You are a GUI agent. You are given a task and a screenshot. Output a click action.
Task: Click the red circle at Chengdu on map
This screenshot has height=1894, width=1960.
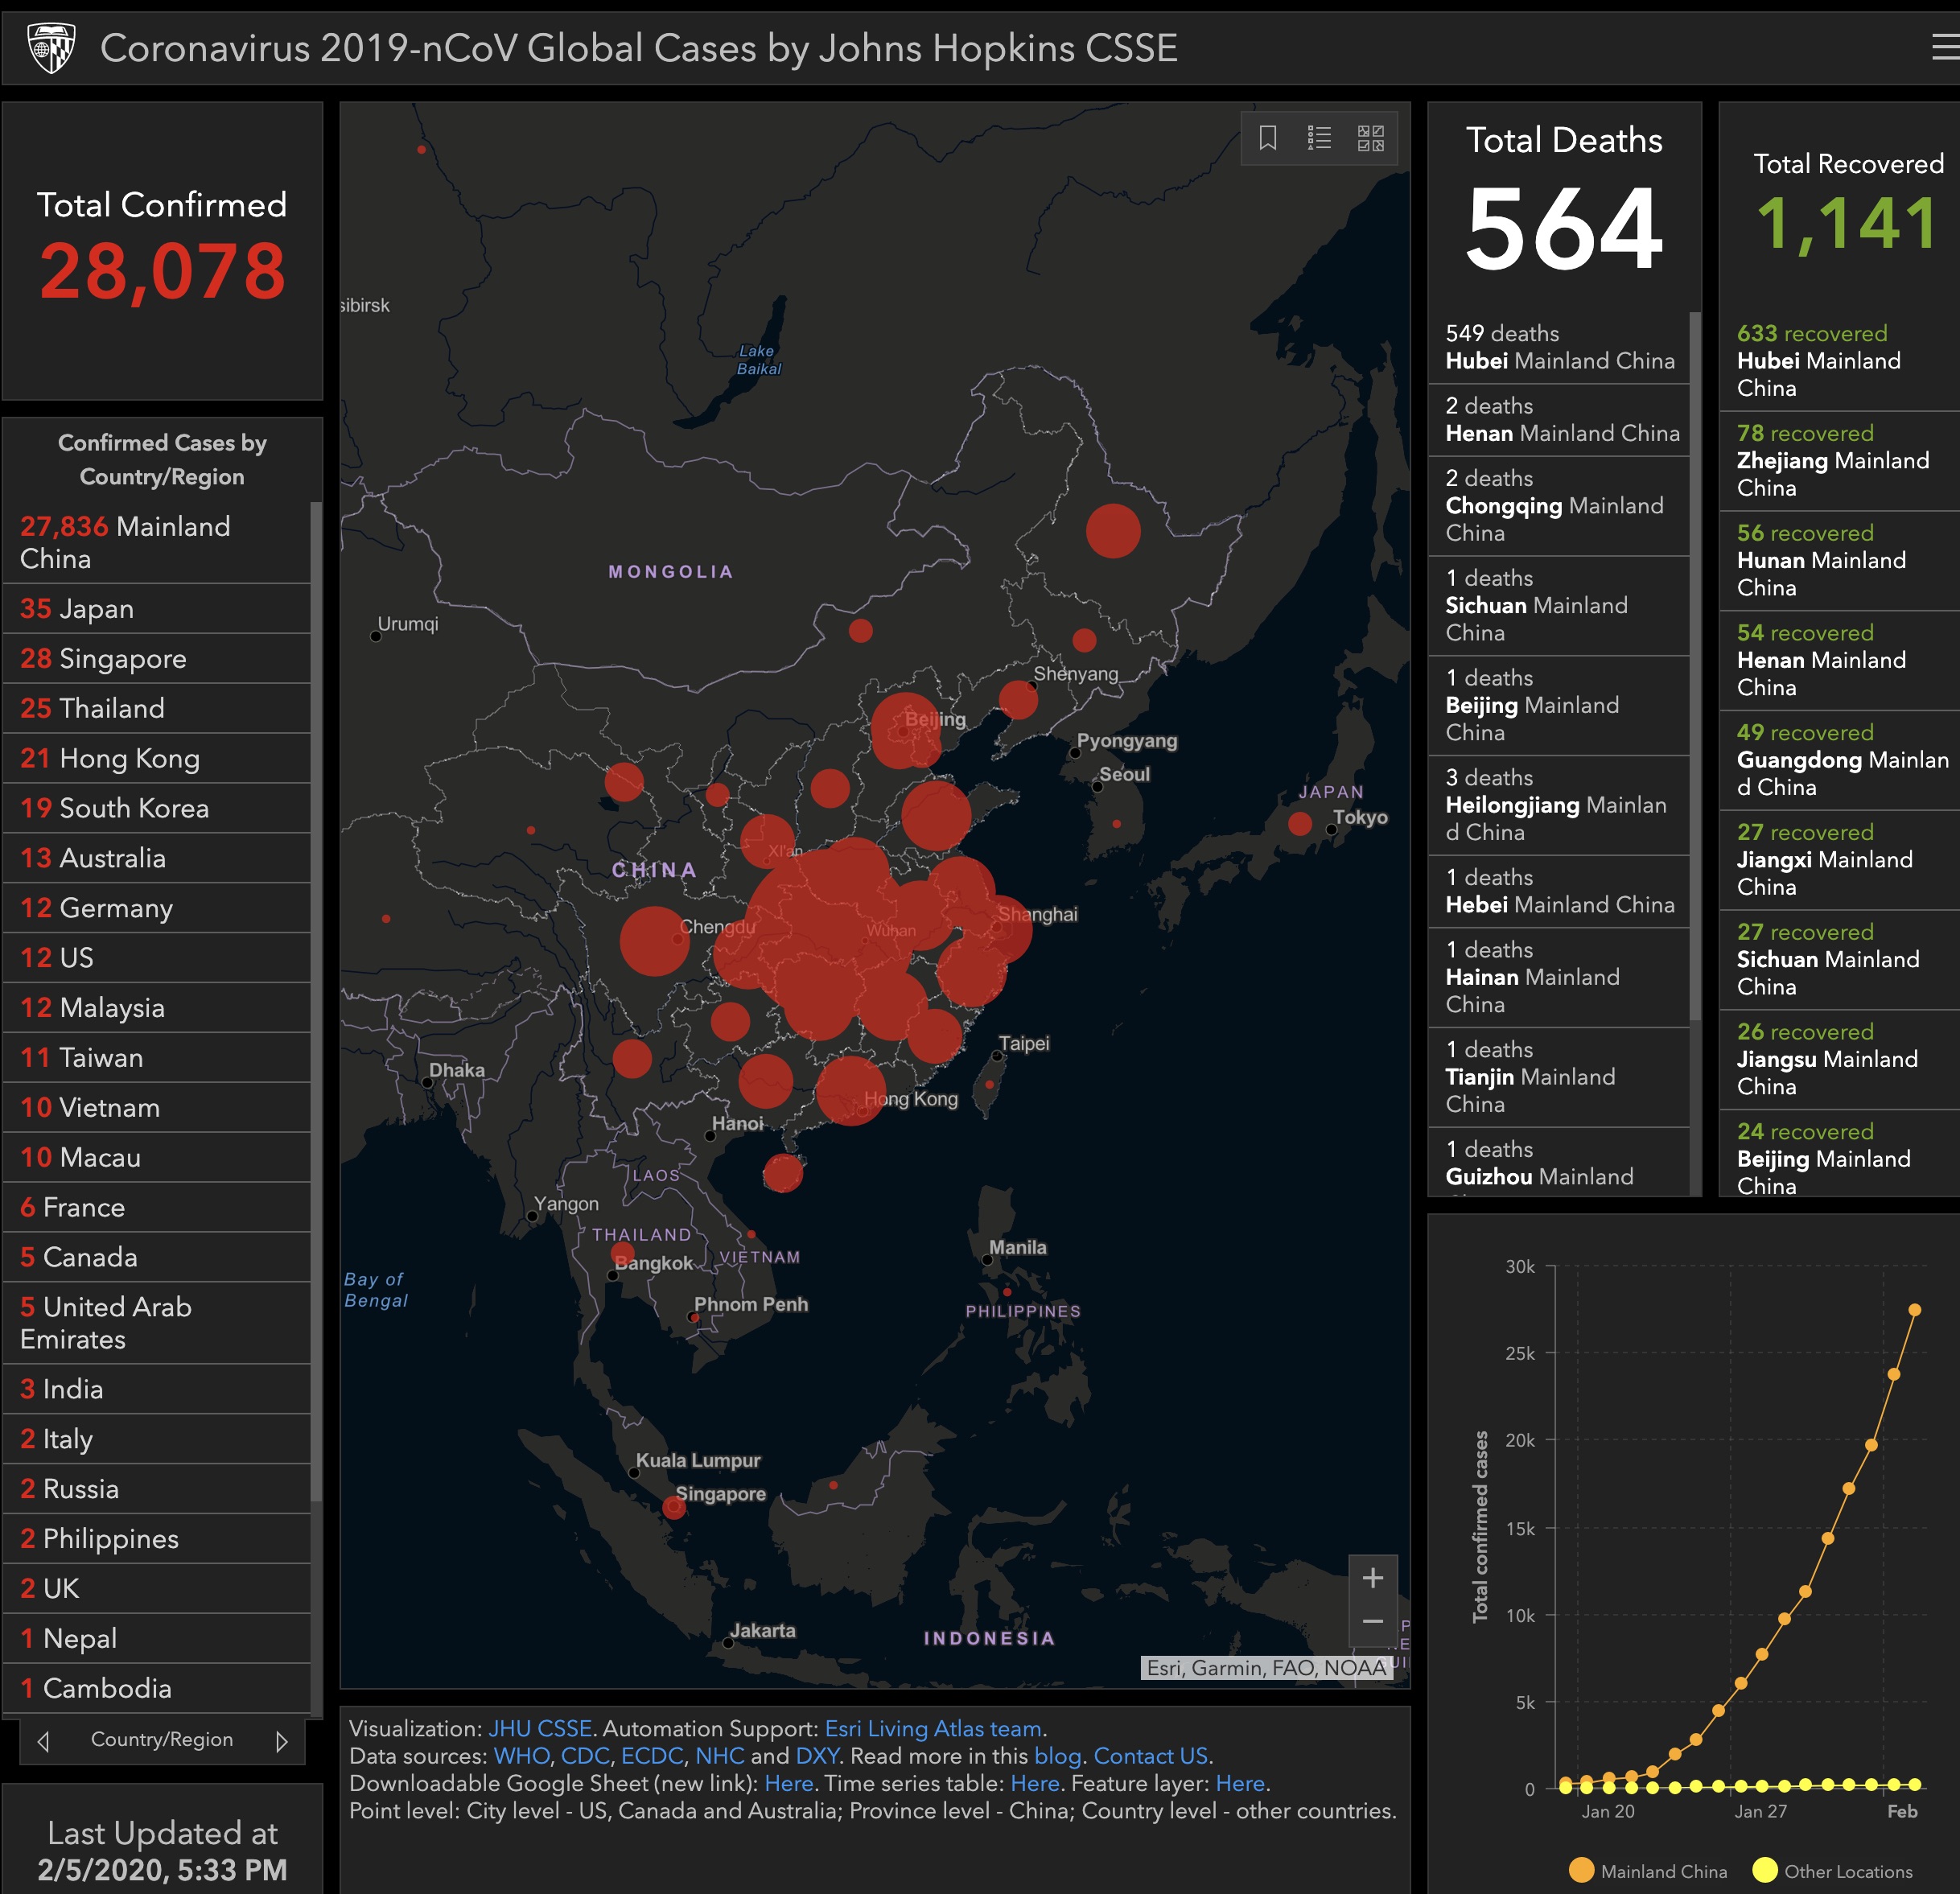pos(654,941)
